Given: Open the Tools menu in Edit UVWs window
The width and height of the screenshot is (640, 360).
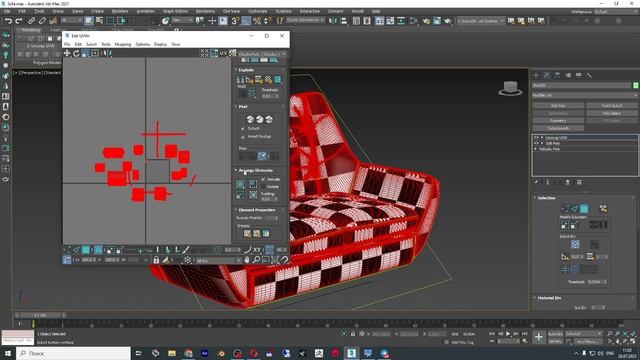Looking at the screenshot, I should pyautogui.click(x=106, y=44).
